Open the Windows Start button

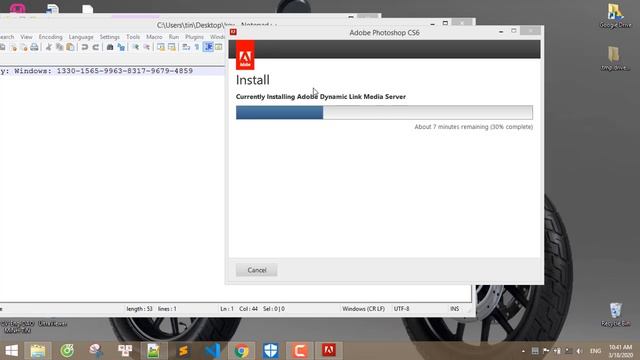tap(11, 351)
